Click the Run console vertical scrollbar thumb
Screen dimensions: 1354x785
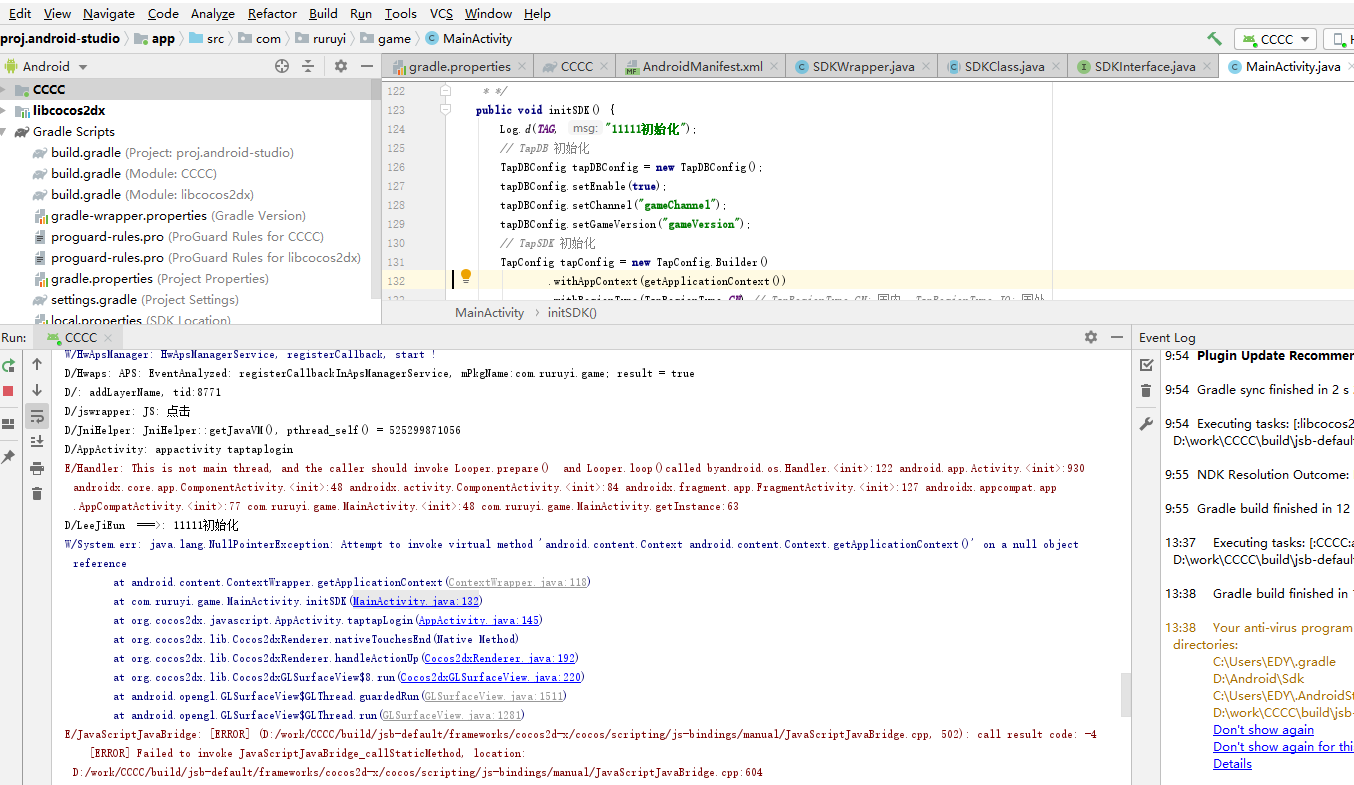(1127, 695)
